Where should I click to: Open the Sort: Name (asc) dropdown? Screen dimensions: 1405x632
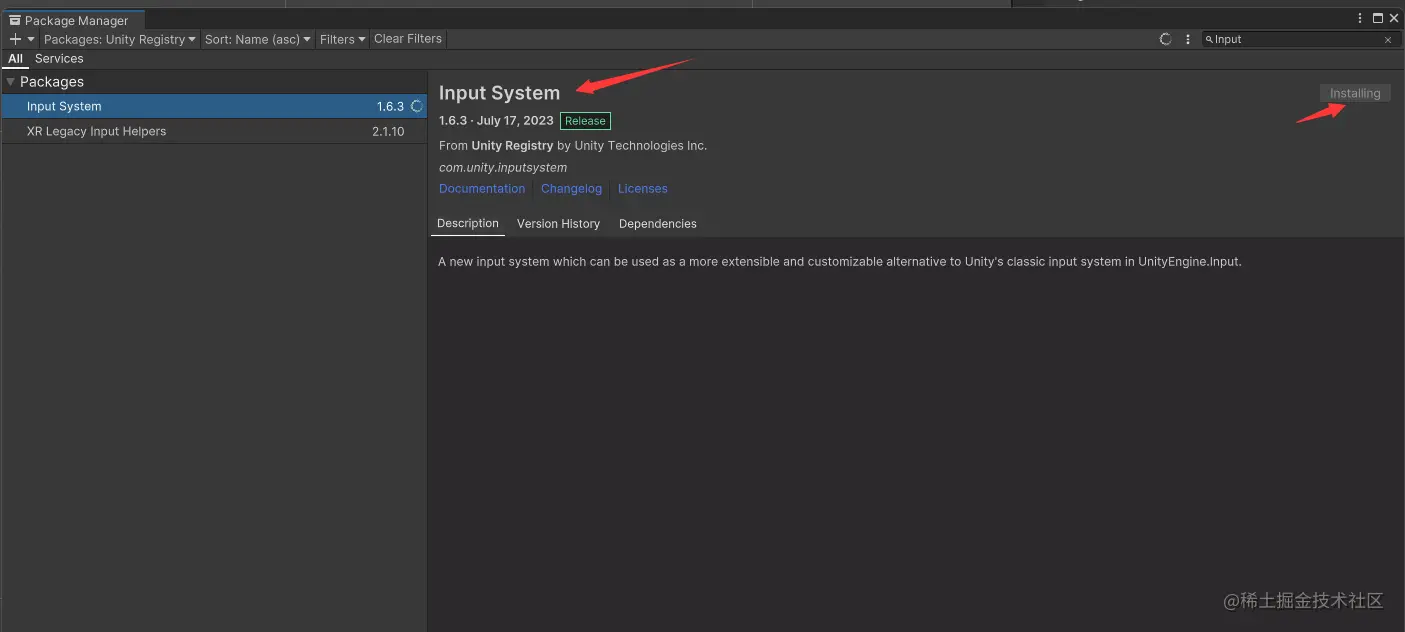click(x=258, y=39)
